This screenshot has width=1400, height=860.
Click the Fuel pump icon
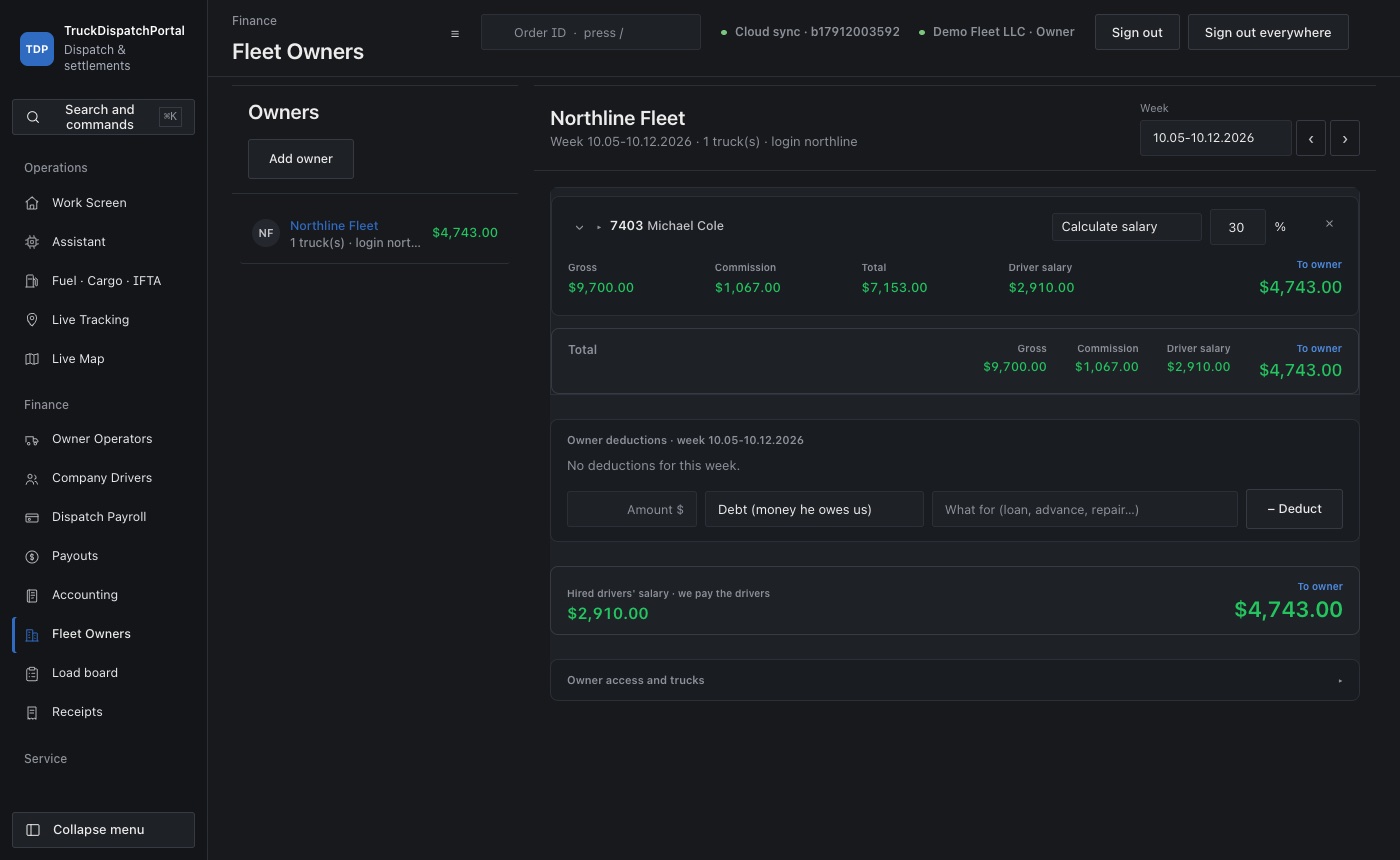pyautogui.click(x=32, y=281)
